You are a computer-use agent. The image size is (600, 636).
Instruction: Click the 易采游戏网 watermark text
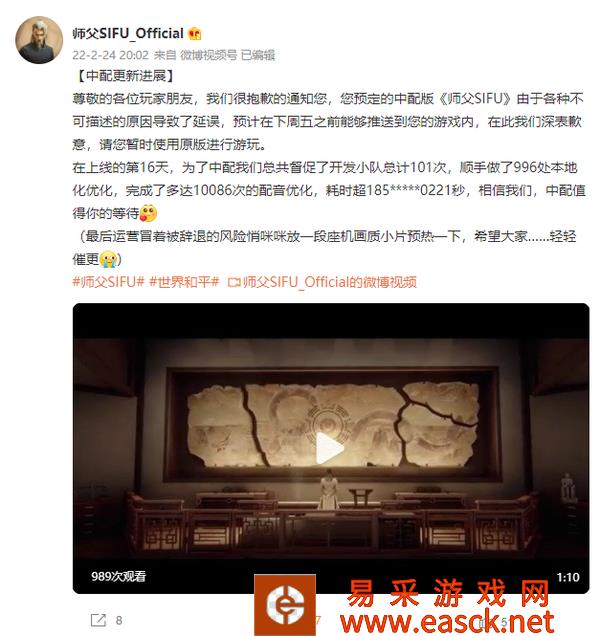coord(449,593)
